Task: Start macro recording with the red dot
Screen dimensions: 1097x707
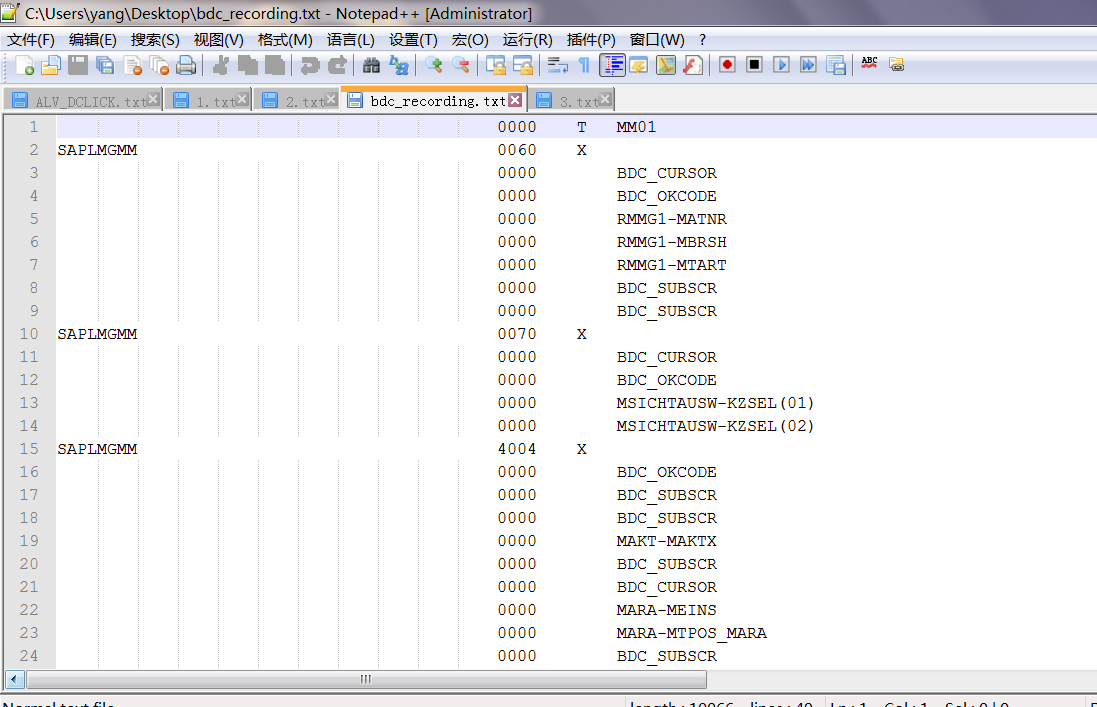Action: tap(727, 65)
